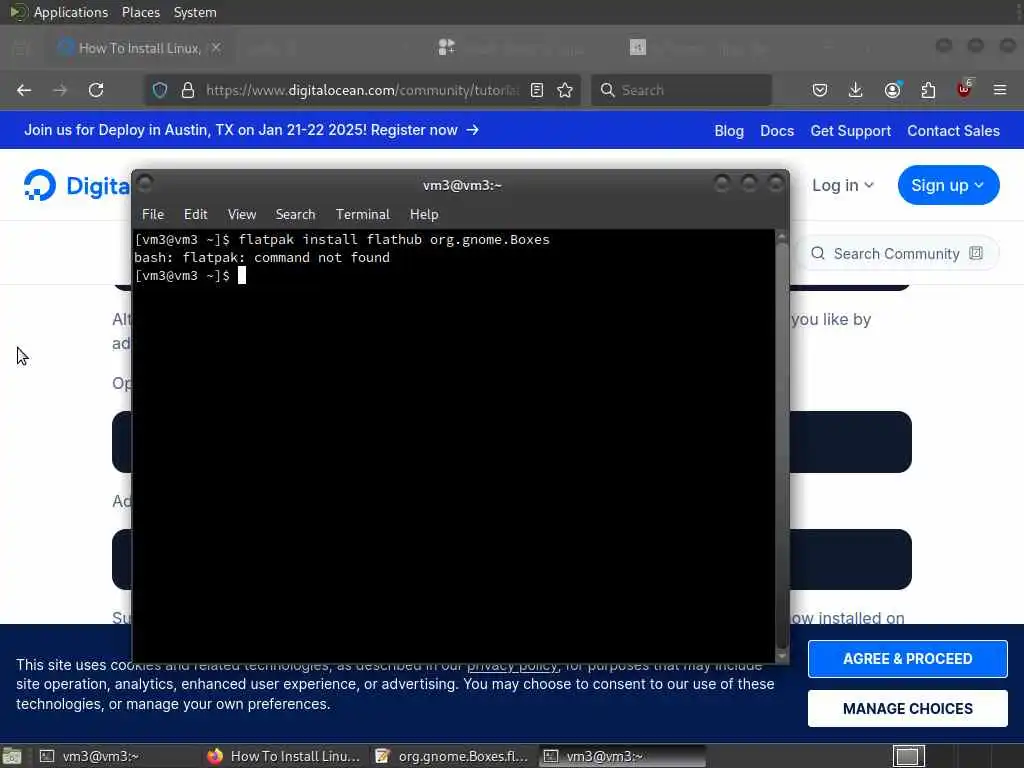Switch to active vm3@vm3:~ taskbar terminal
The height and width of the screenshot is (768, 1024).
pos(622,756)
